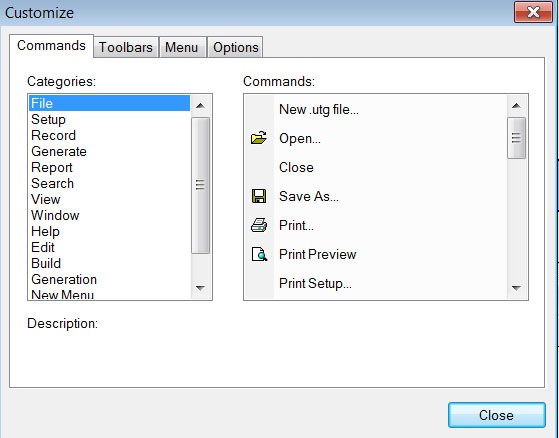559x438 pixels.
Task: Click the Categories list scroll up arrow
Action: (200, 105)
